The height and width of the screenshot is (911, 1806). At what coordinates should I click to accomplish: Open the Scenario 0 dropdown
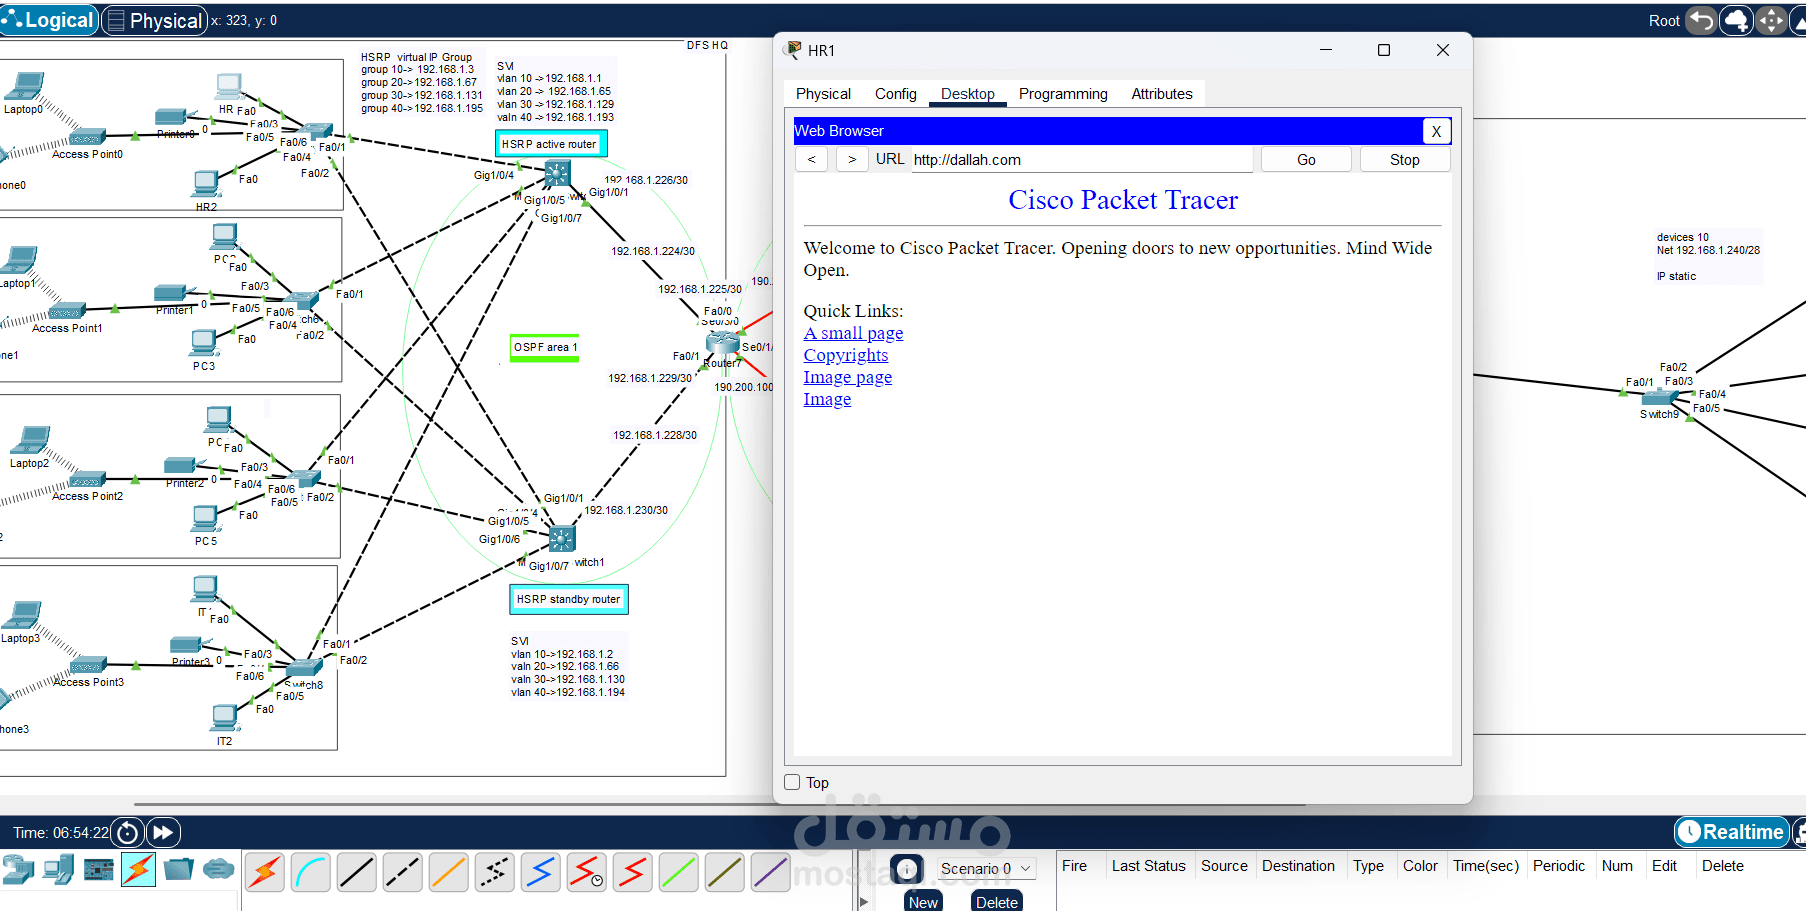(x=986, y=868)
